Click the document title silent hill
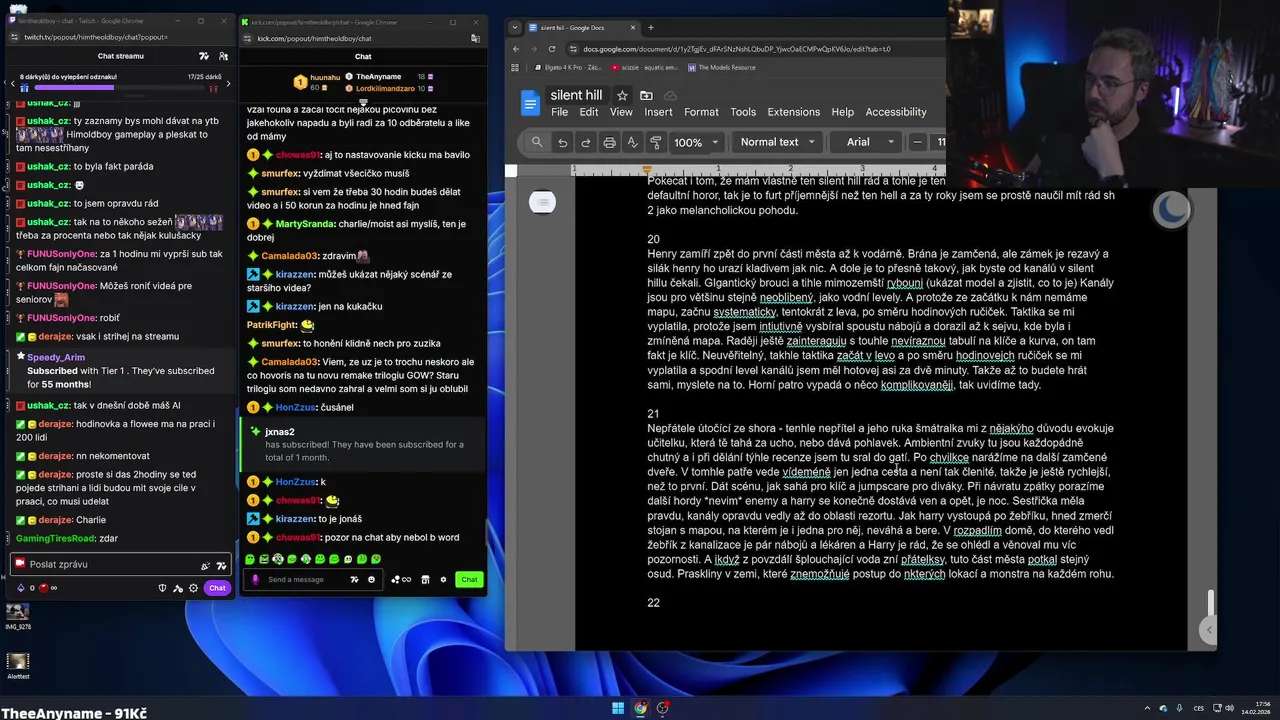Image resolution: width=1280 pixels, height=720 pixels. pyautogui.click(x=576, y=95)
